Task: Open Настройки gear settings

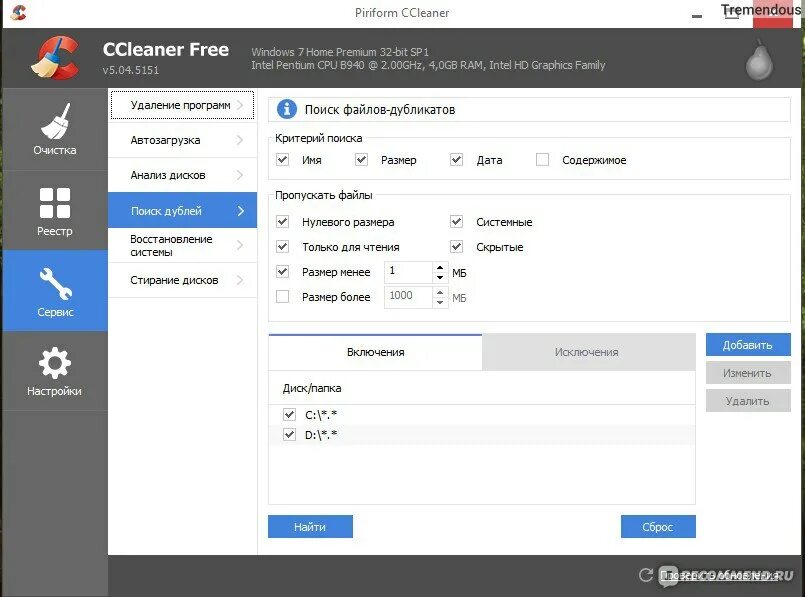Action: 54,371
